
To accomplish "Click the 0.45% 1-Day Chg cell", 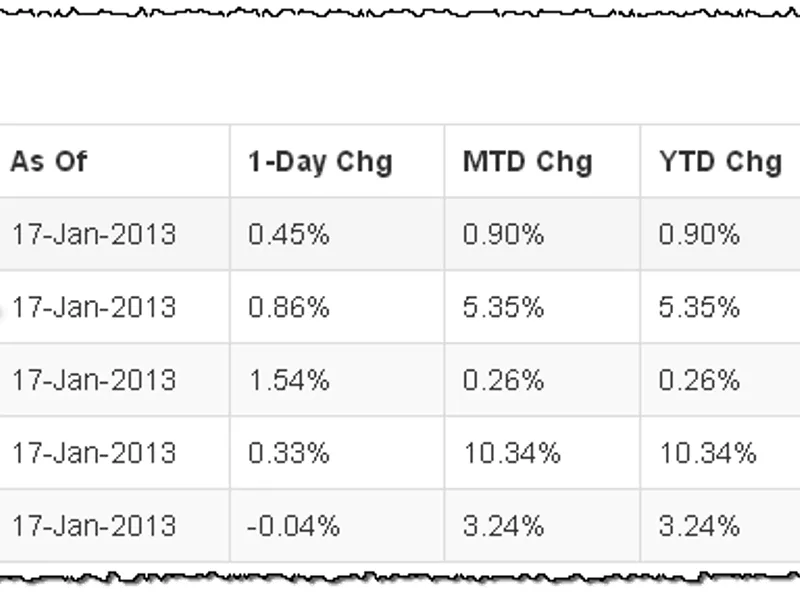I will click(289, 235).
